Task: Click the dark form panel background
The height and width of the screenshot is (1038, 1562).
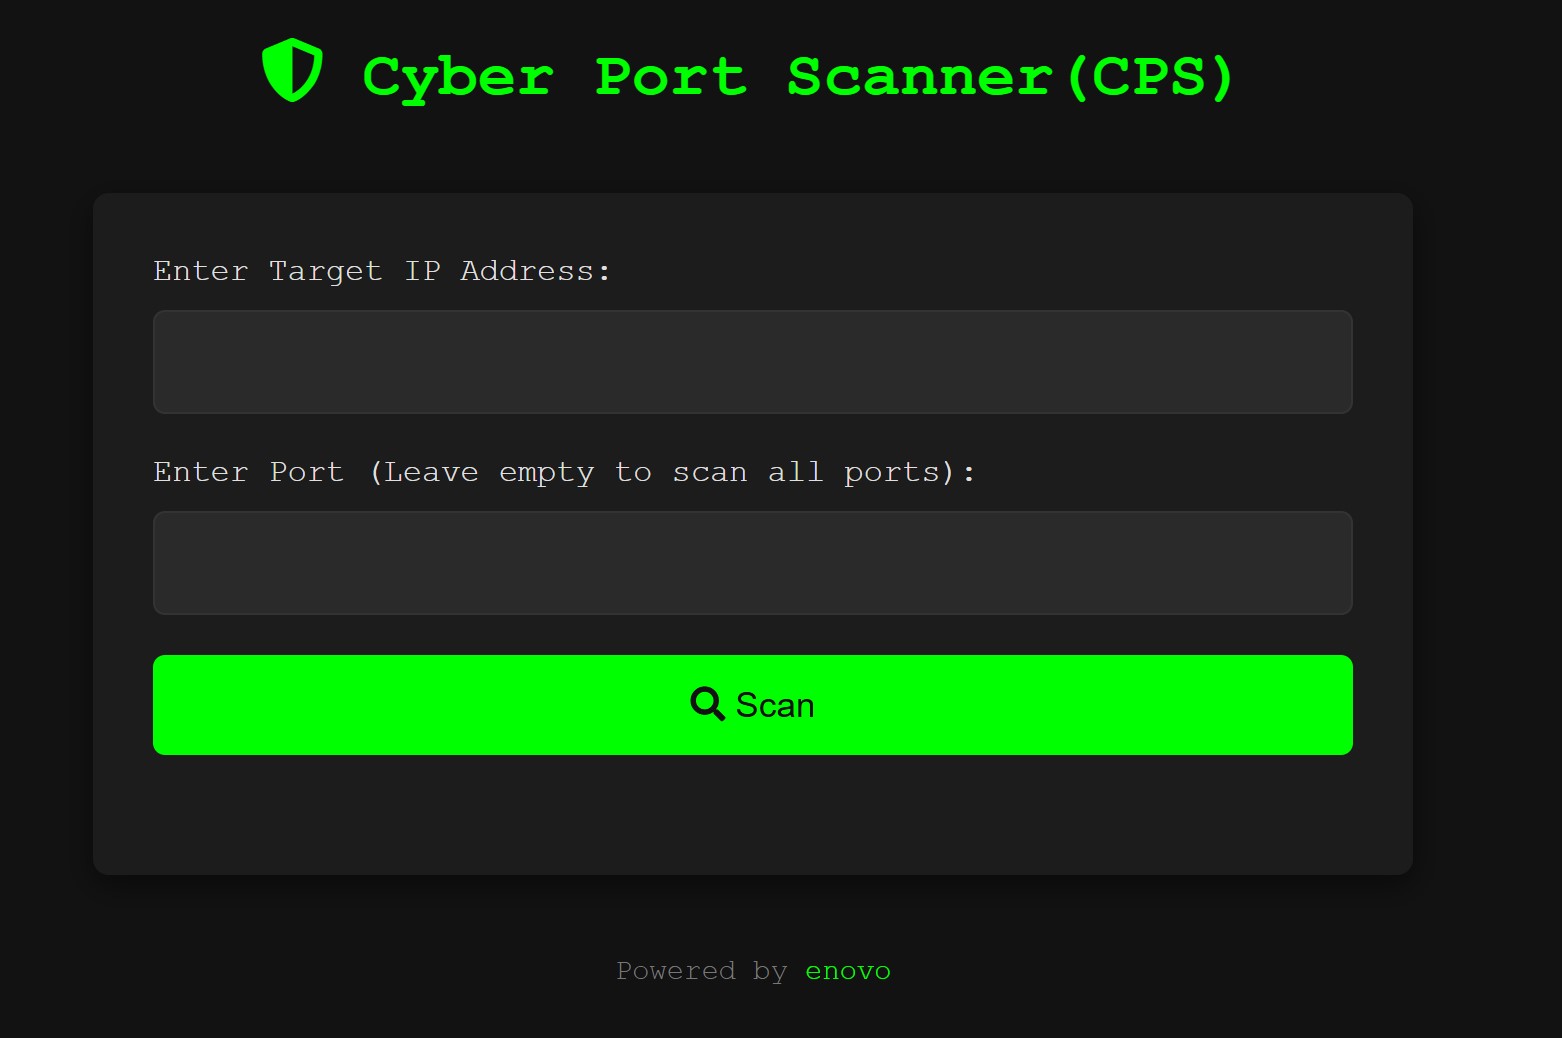Action: click(x=752, y=820)
